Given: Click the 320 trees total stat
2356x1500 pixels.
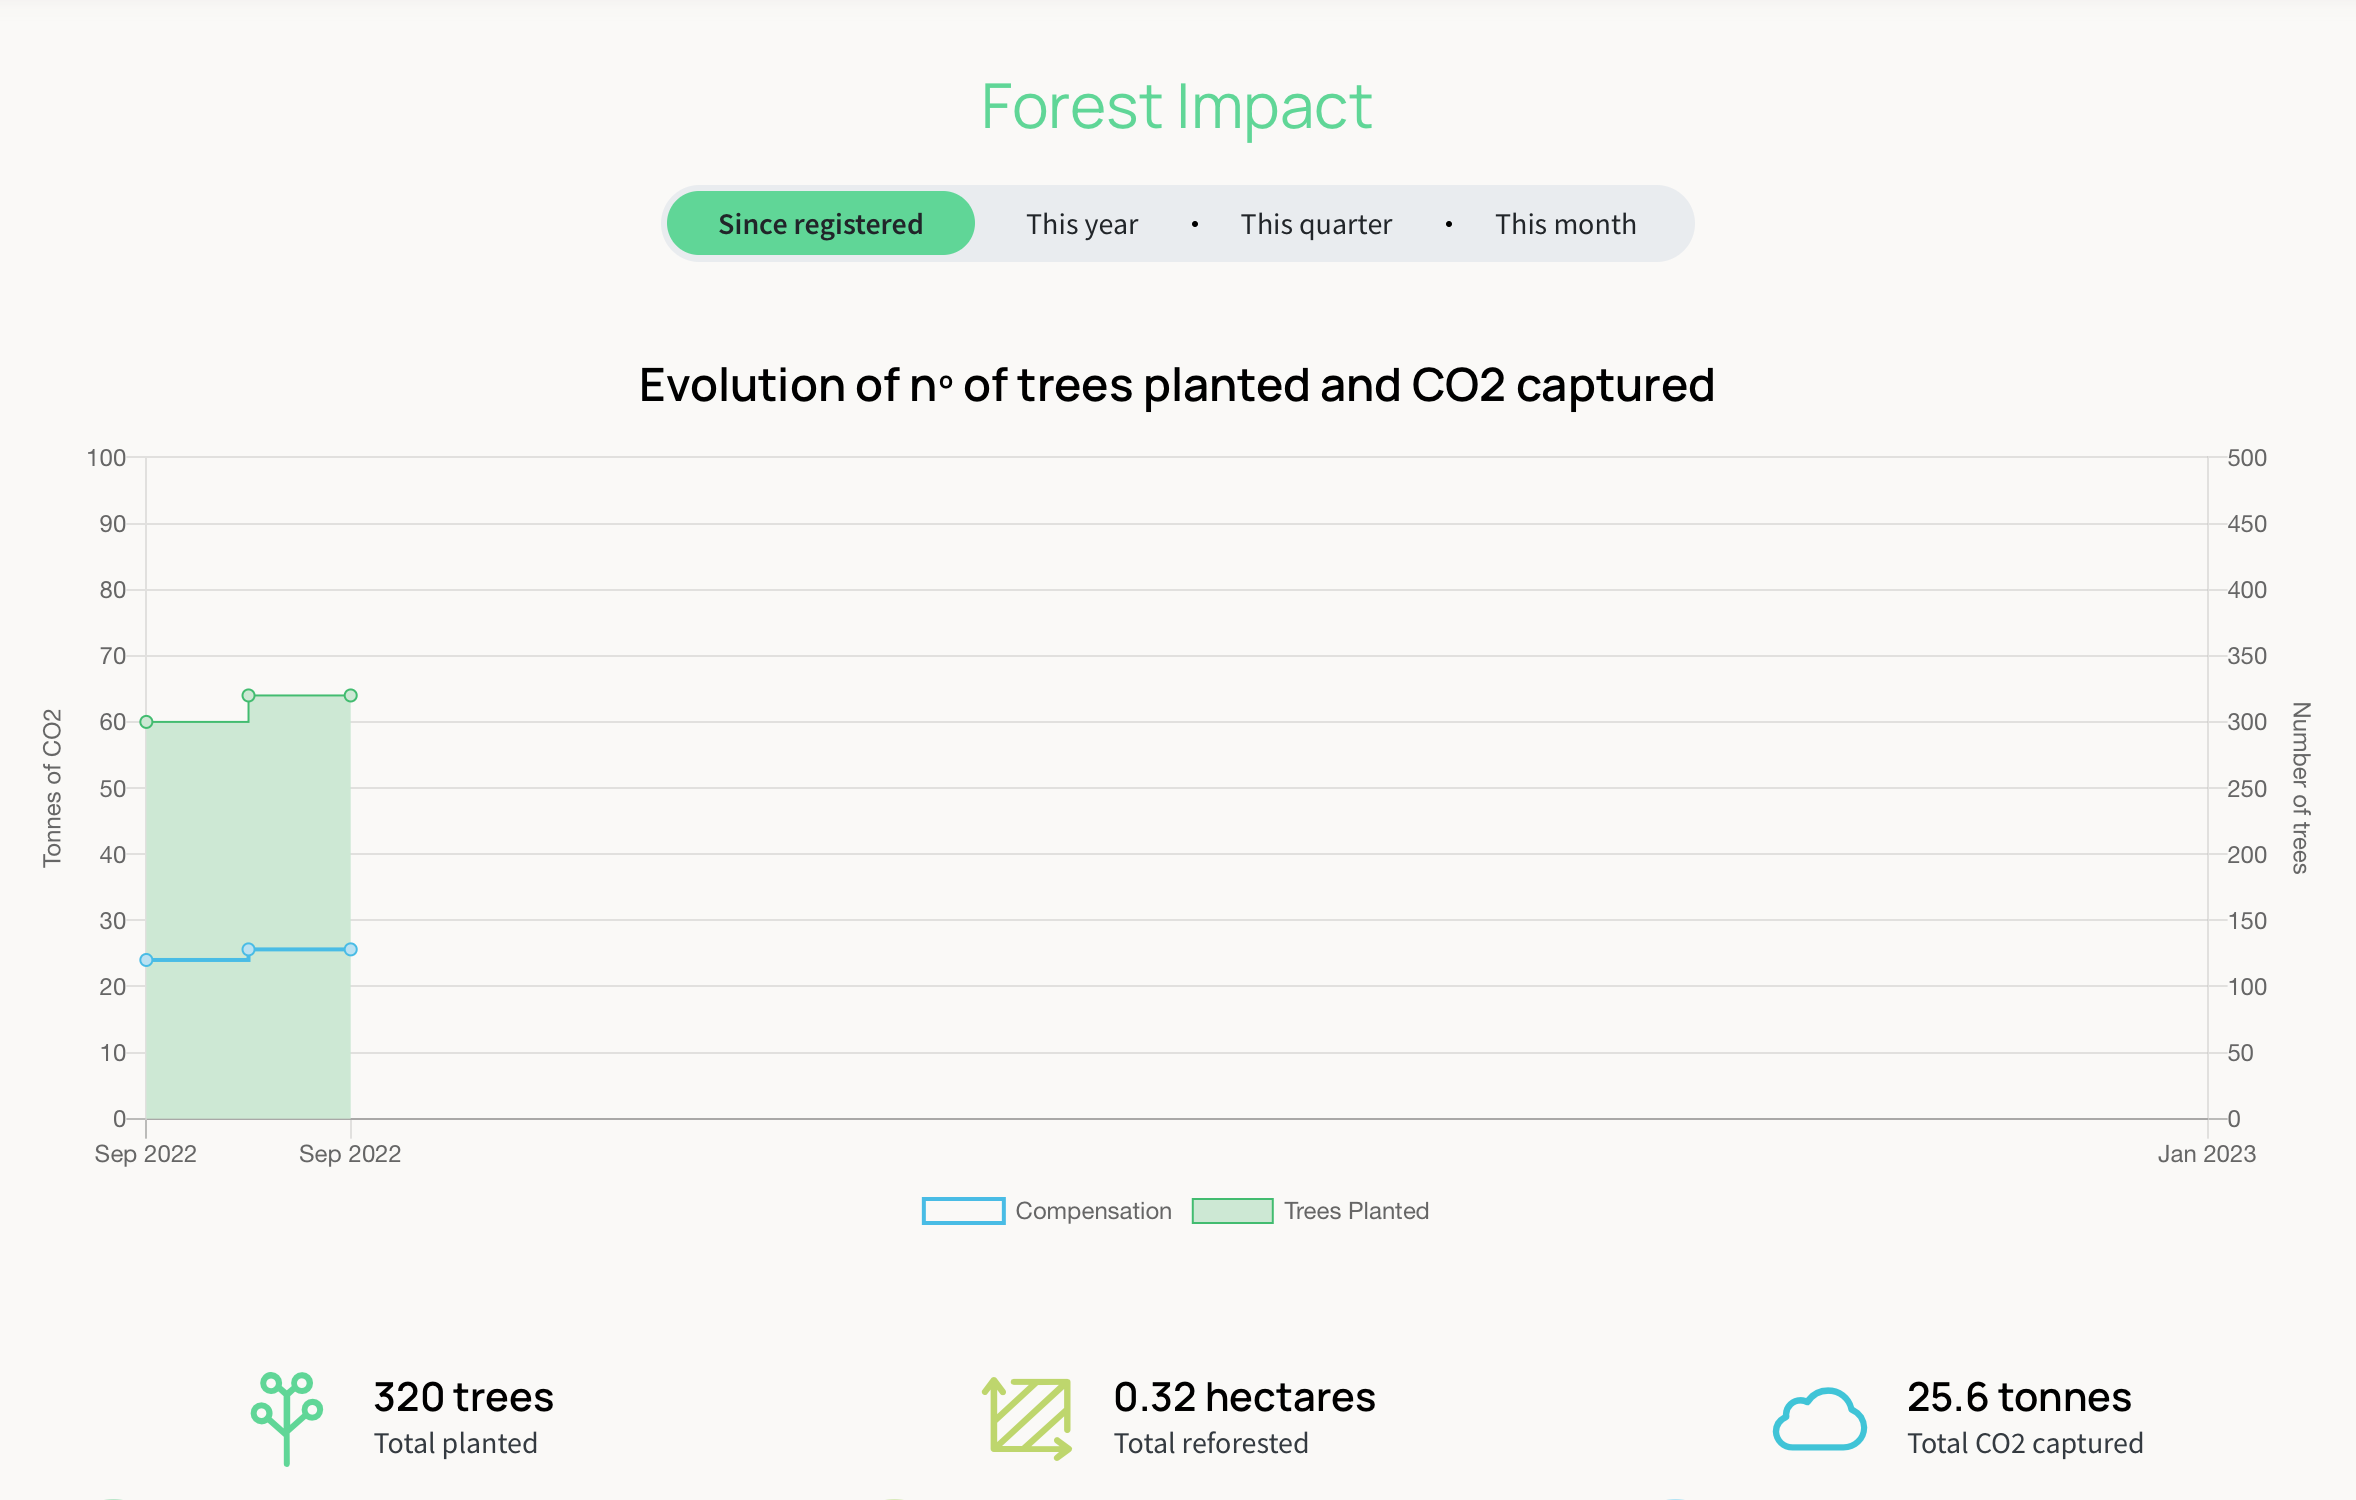Looking at the screenshot, I should pyautogui.click(x=463, y=1397).
